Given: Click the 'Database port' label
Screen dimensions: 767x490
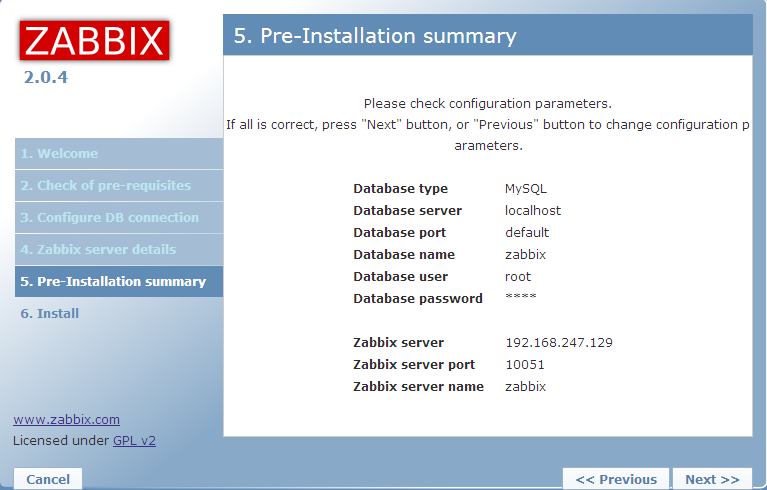Looking at the screenshot, I should (400, 233).
